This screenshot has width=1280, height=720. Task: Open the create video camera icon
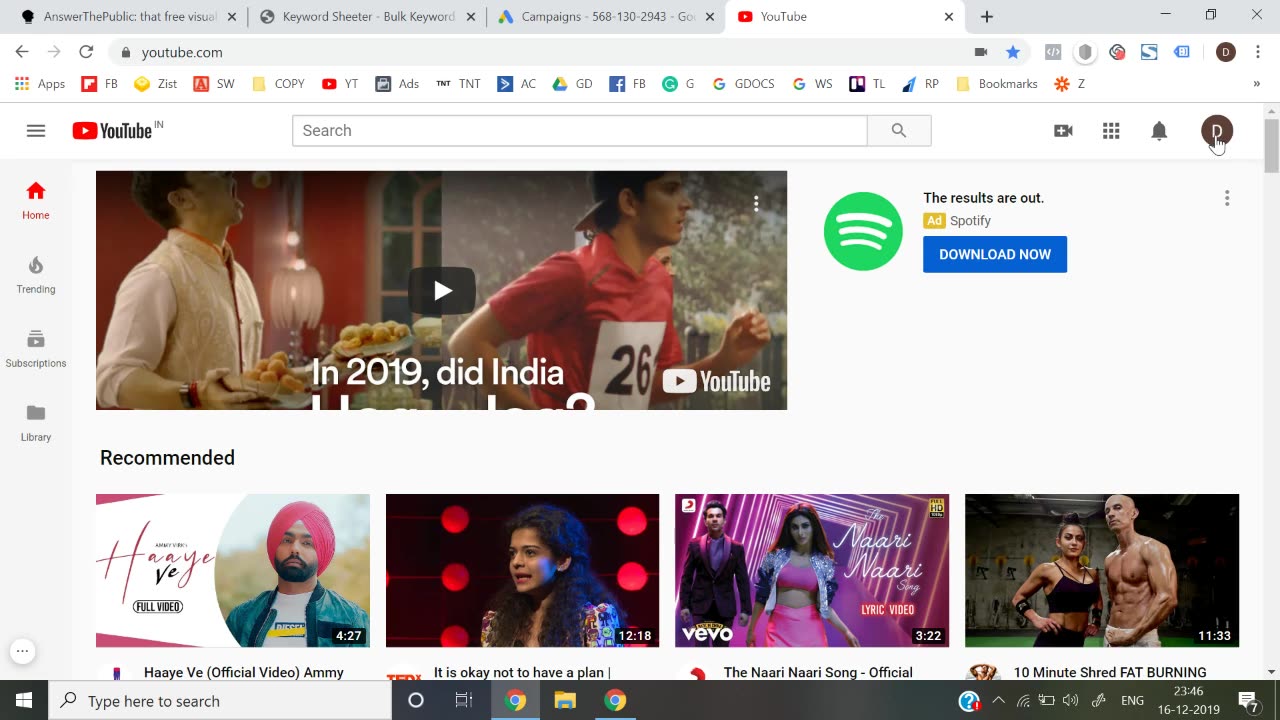(x=1063, y=130)
